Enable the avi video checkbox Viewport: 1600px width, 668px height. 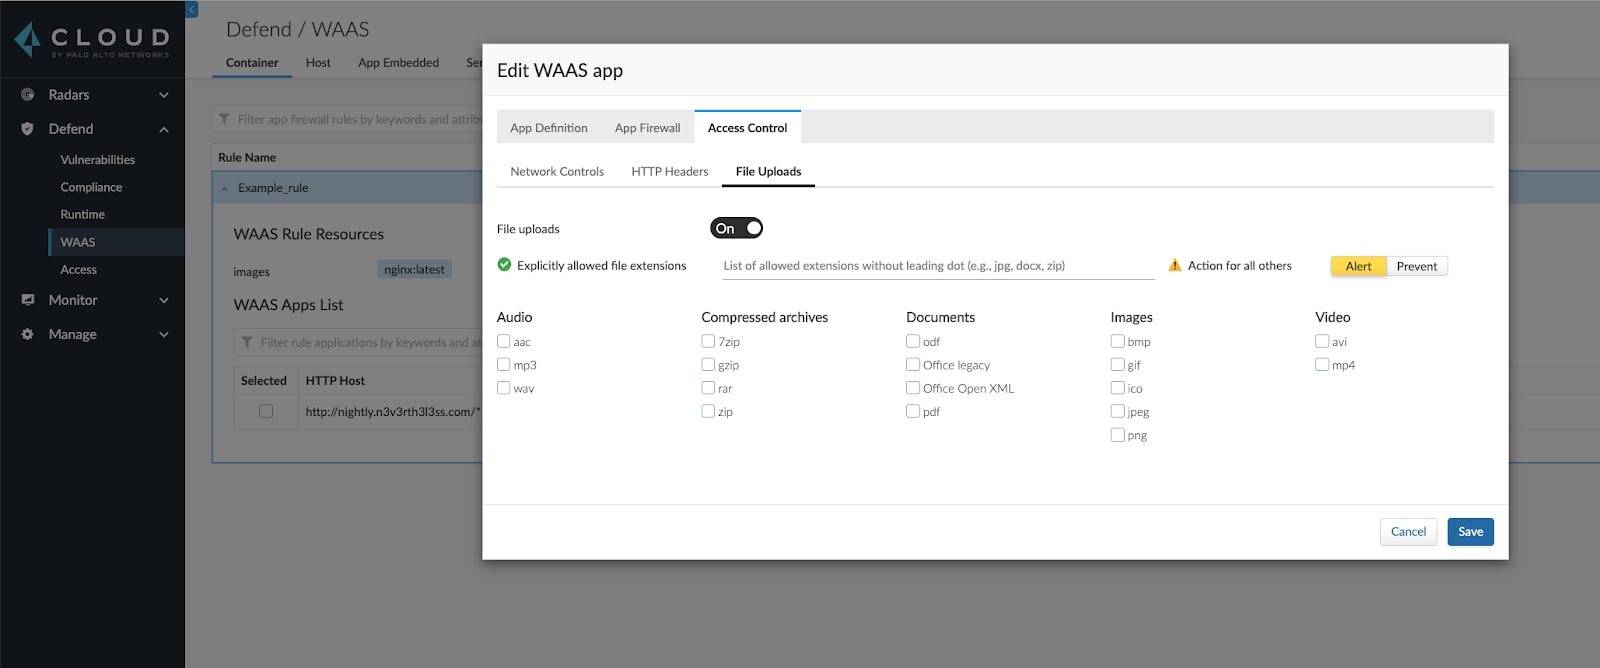[x=1322, y=341]
